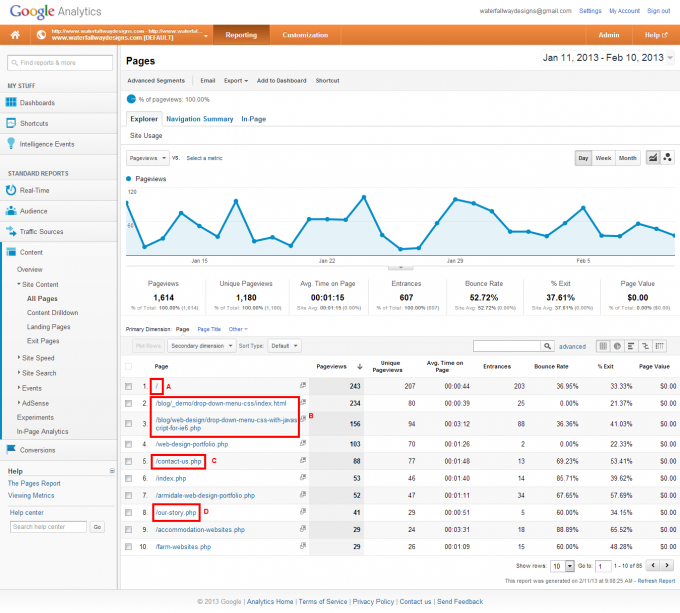The height and width of the screenshot is (613, 680).
Task: Open Shortcuts from the sidebar
Action: click(x=34, y=123)
